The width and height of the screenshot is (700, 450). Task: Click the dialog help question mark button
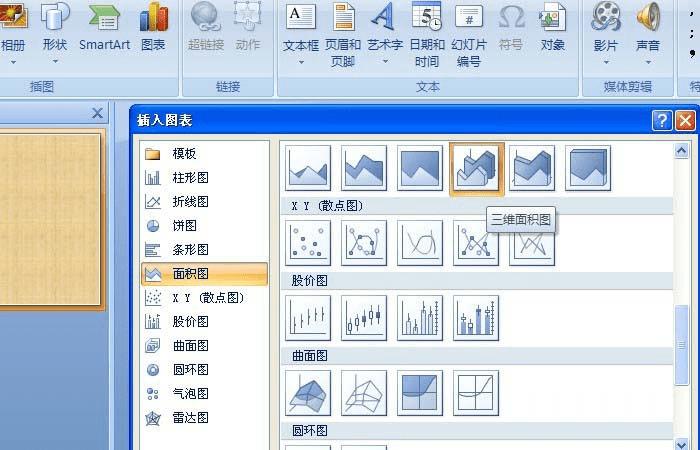pyautogui.click(x=662, y=121)
